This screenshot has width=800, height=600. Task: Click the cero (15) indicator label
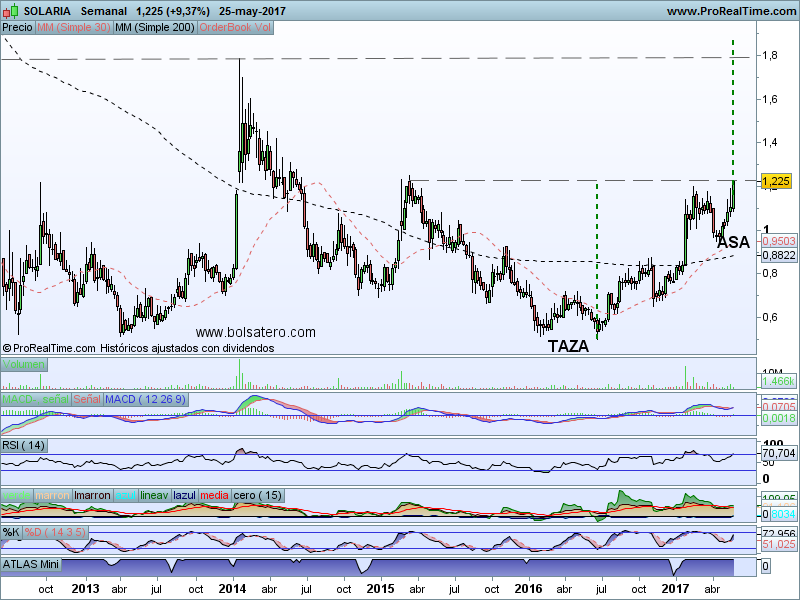(x=257, y=495)
